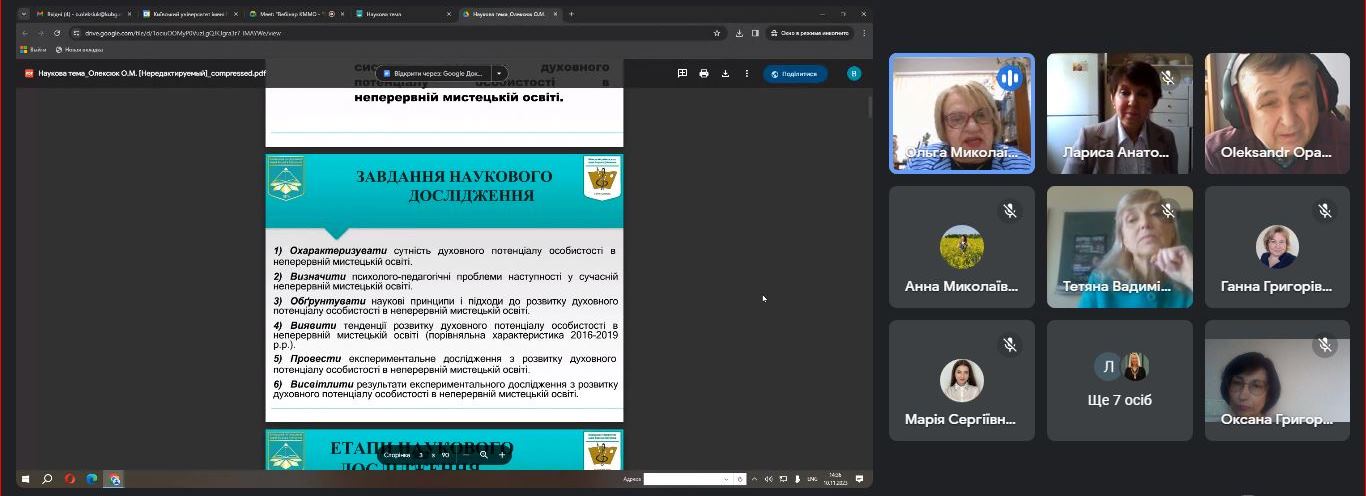Open Windows taskbar search
Screen dimensions: 1366x496
[x=47, y=479]
